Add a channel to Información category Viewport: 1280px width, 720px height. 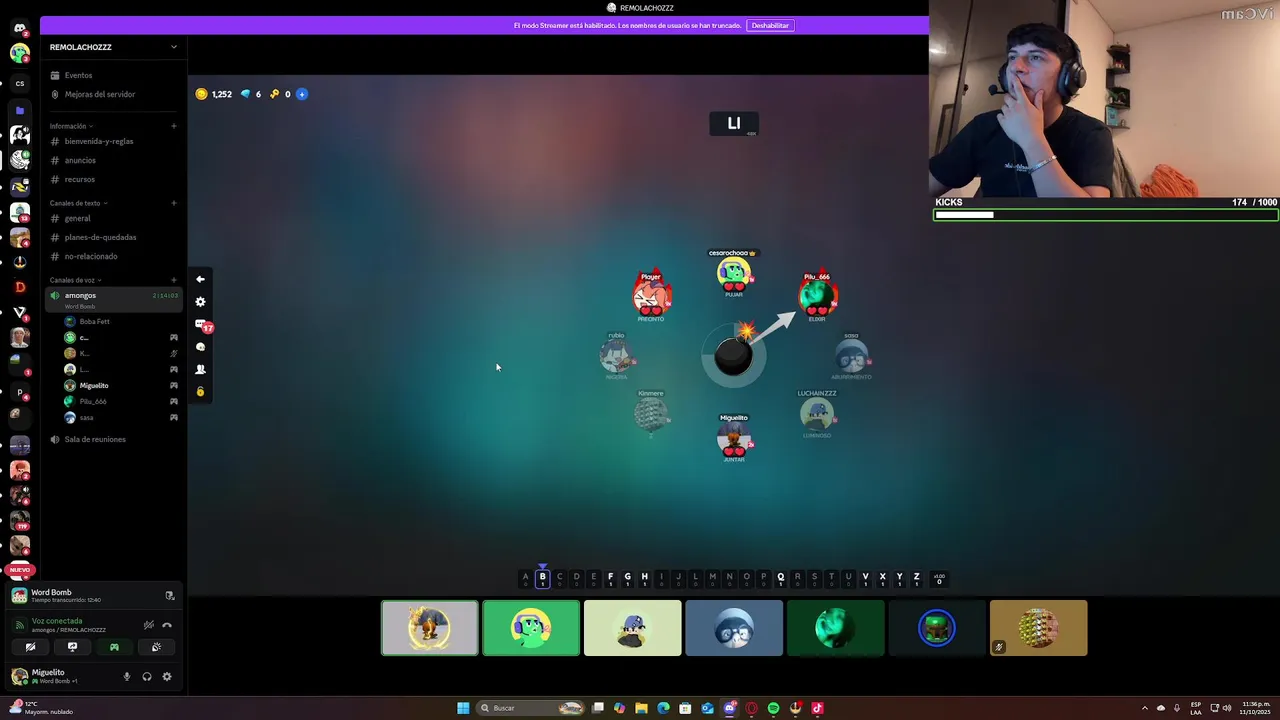pos(173,126)
